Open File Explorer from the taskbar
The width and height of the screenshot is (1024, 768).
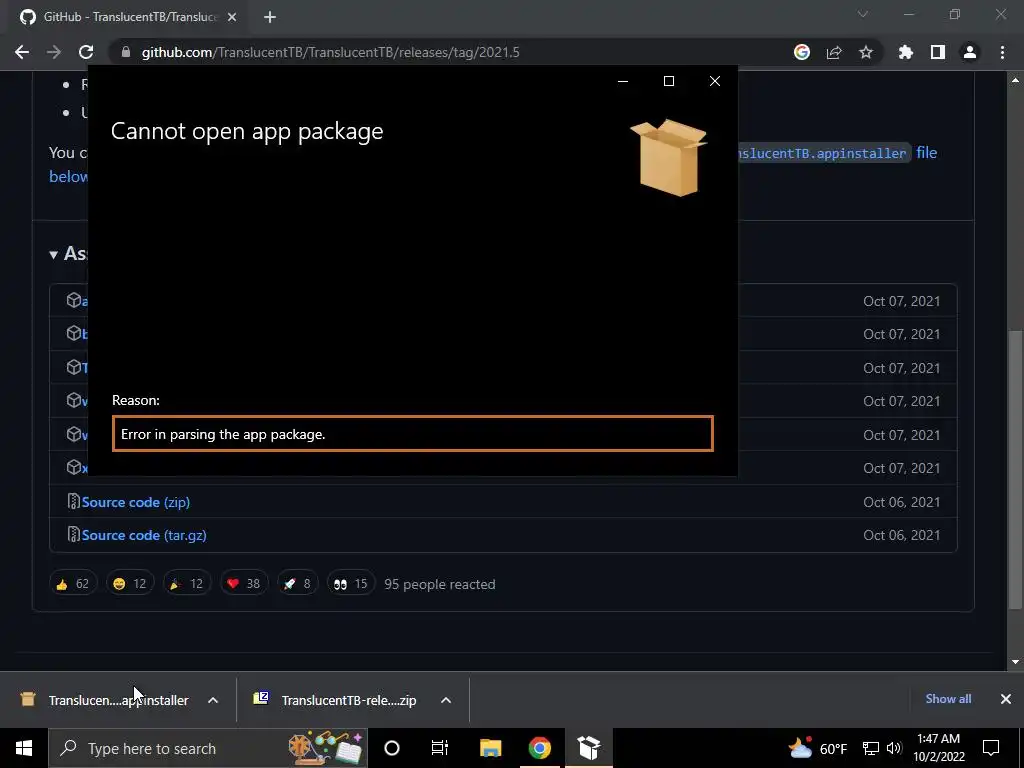click(x=490, y=748)
